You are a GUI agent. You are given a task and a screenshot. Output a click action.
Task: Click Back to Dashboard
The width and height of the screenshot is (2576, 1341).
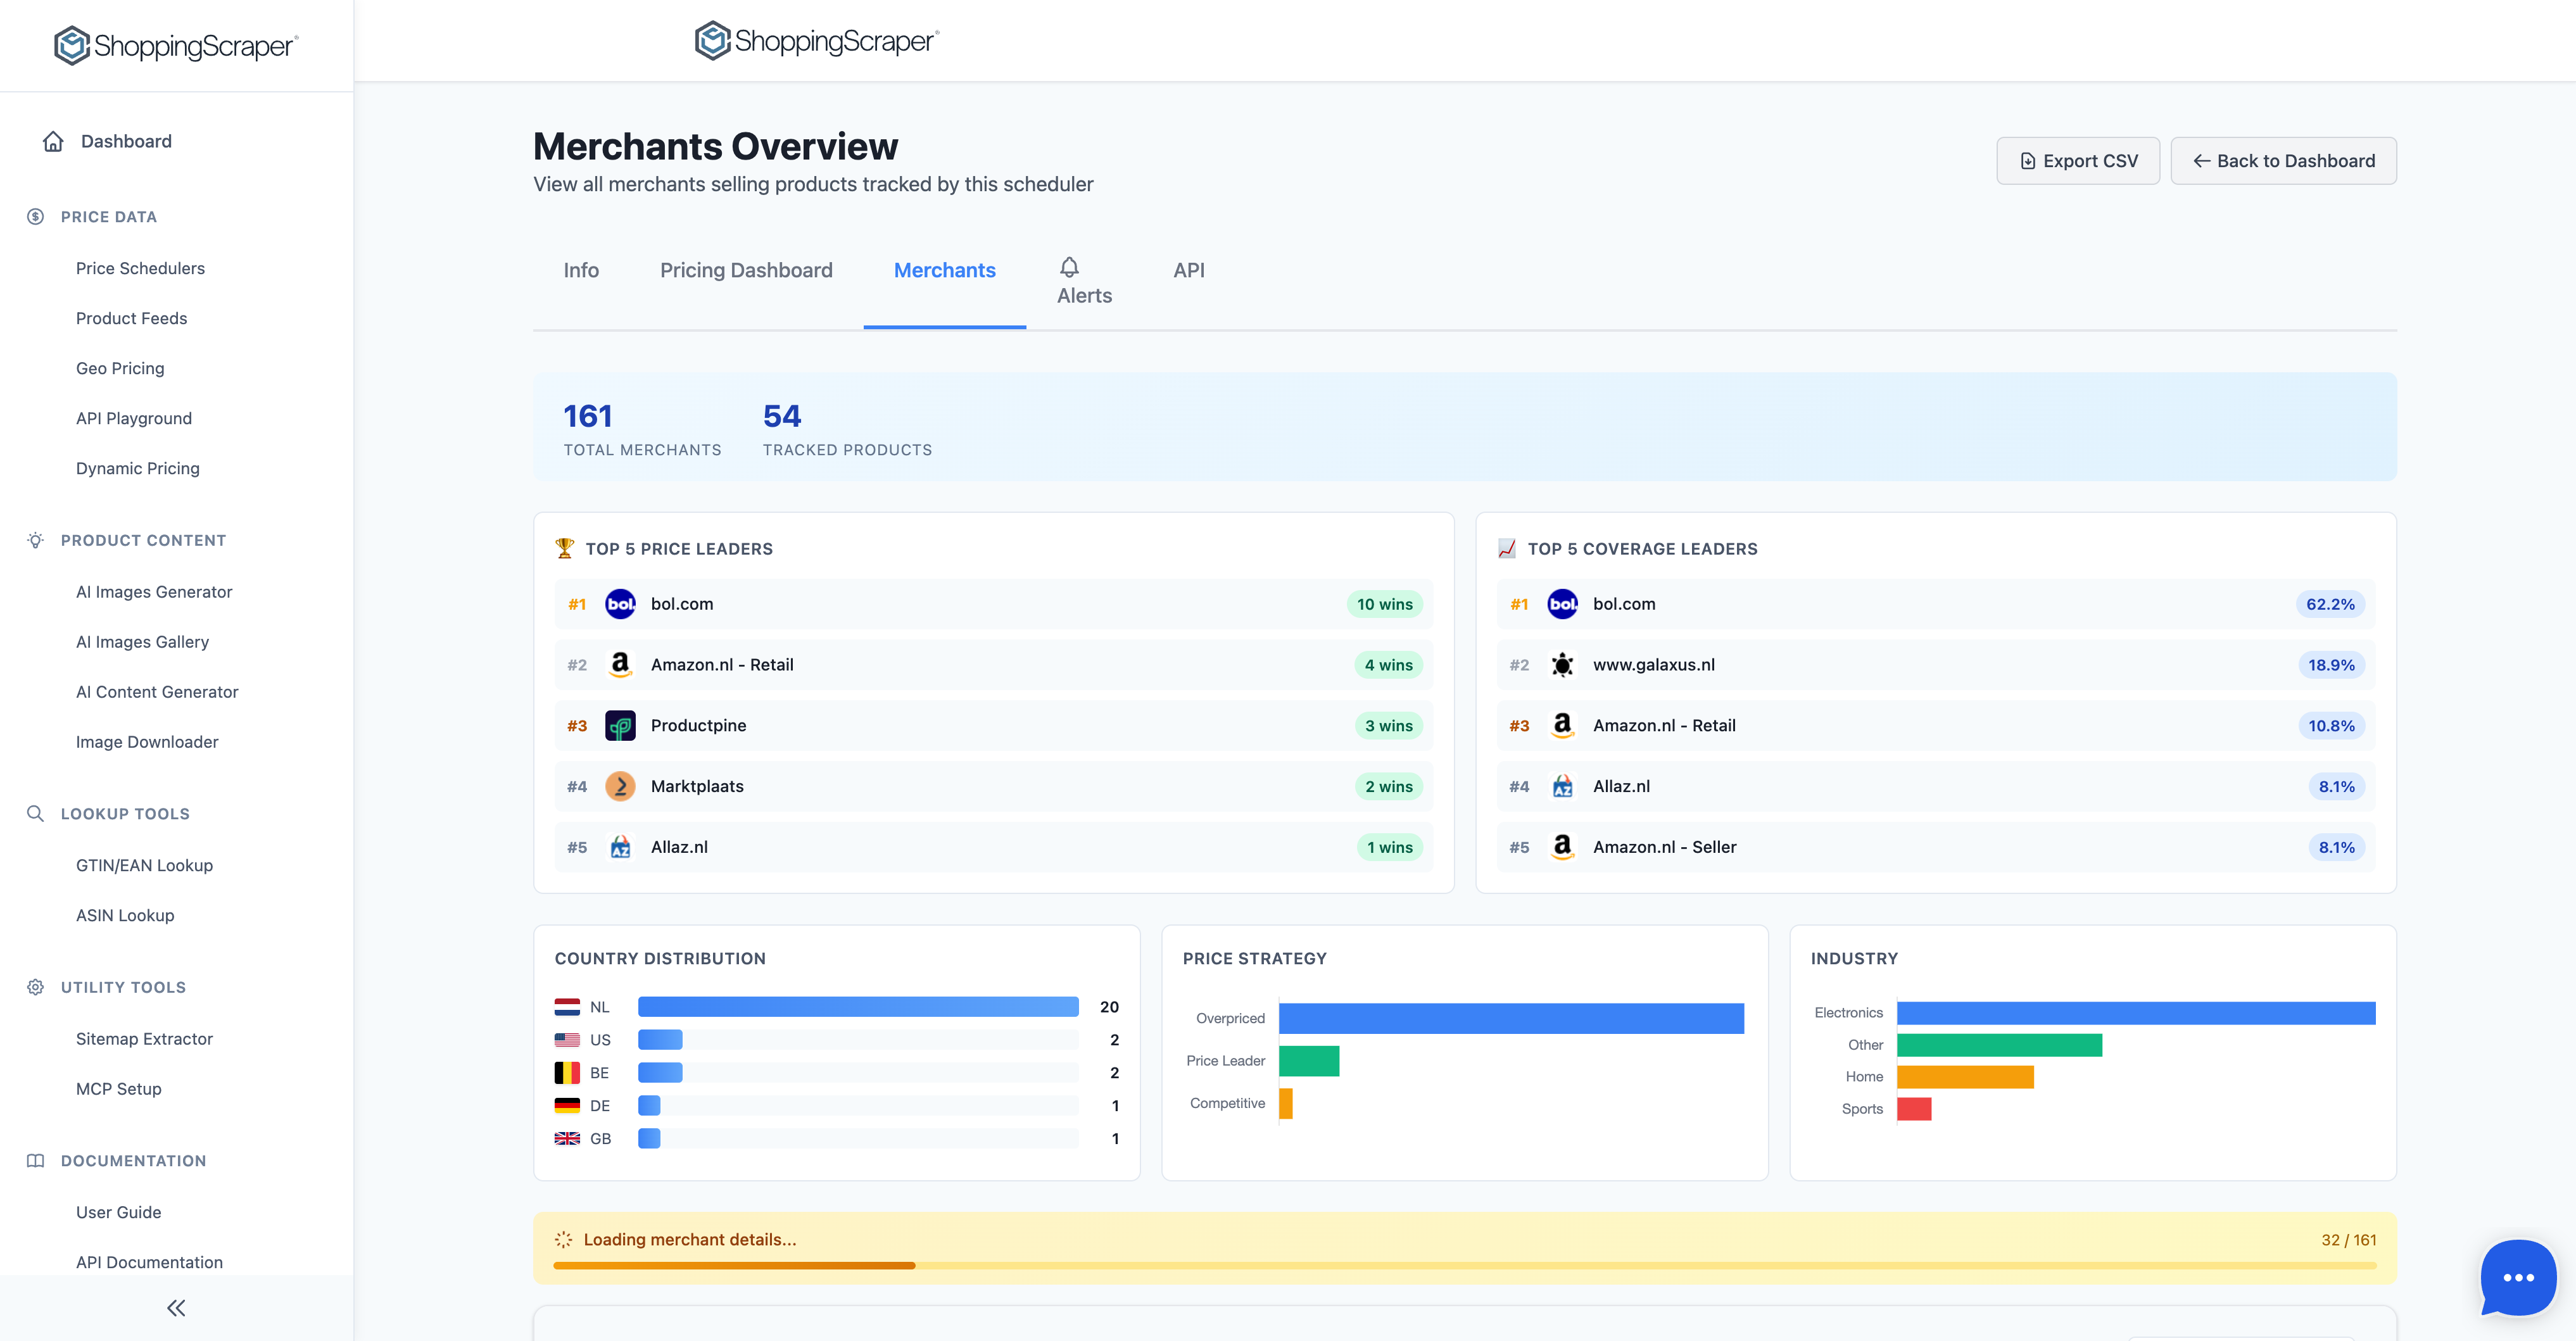2283,160
